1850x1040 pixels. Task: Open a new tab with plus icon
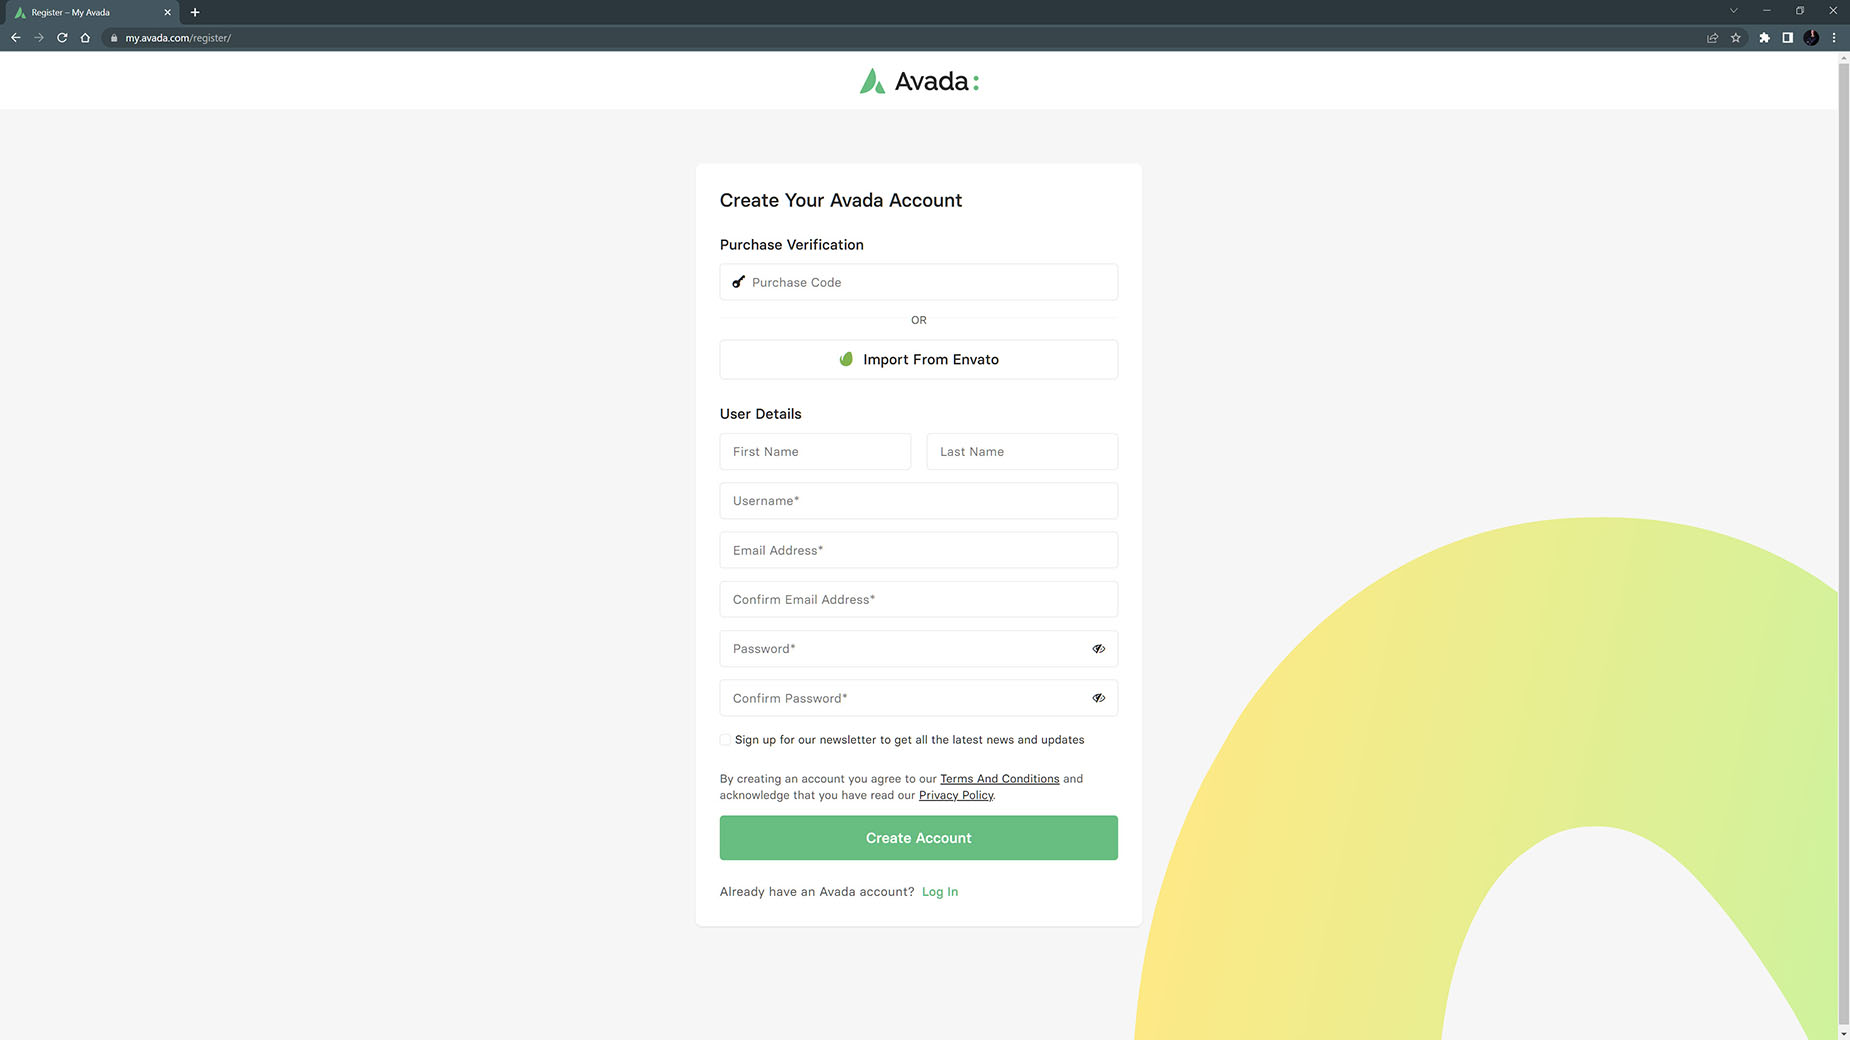[x=195, y=12]
